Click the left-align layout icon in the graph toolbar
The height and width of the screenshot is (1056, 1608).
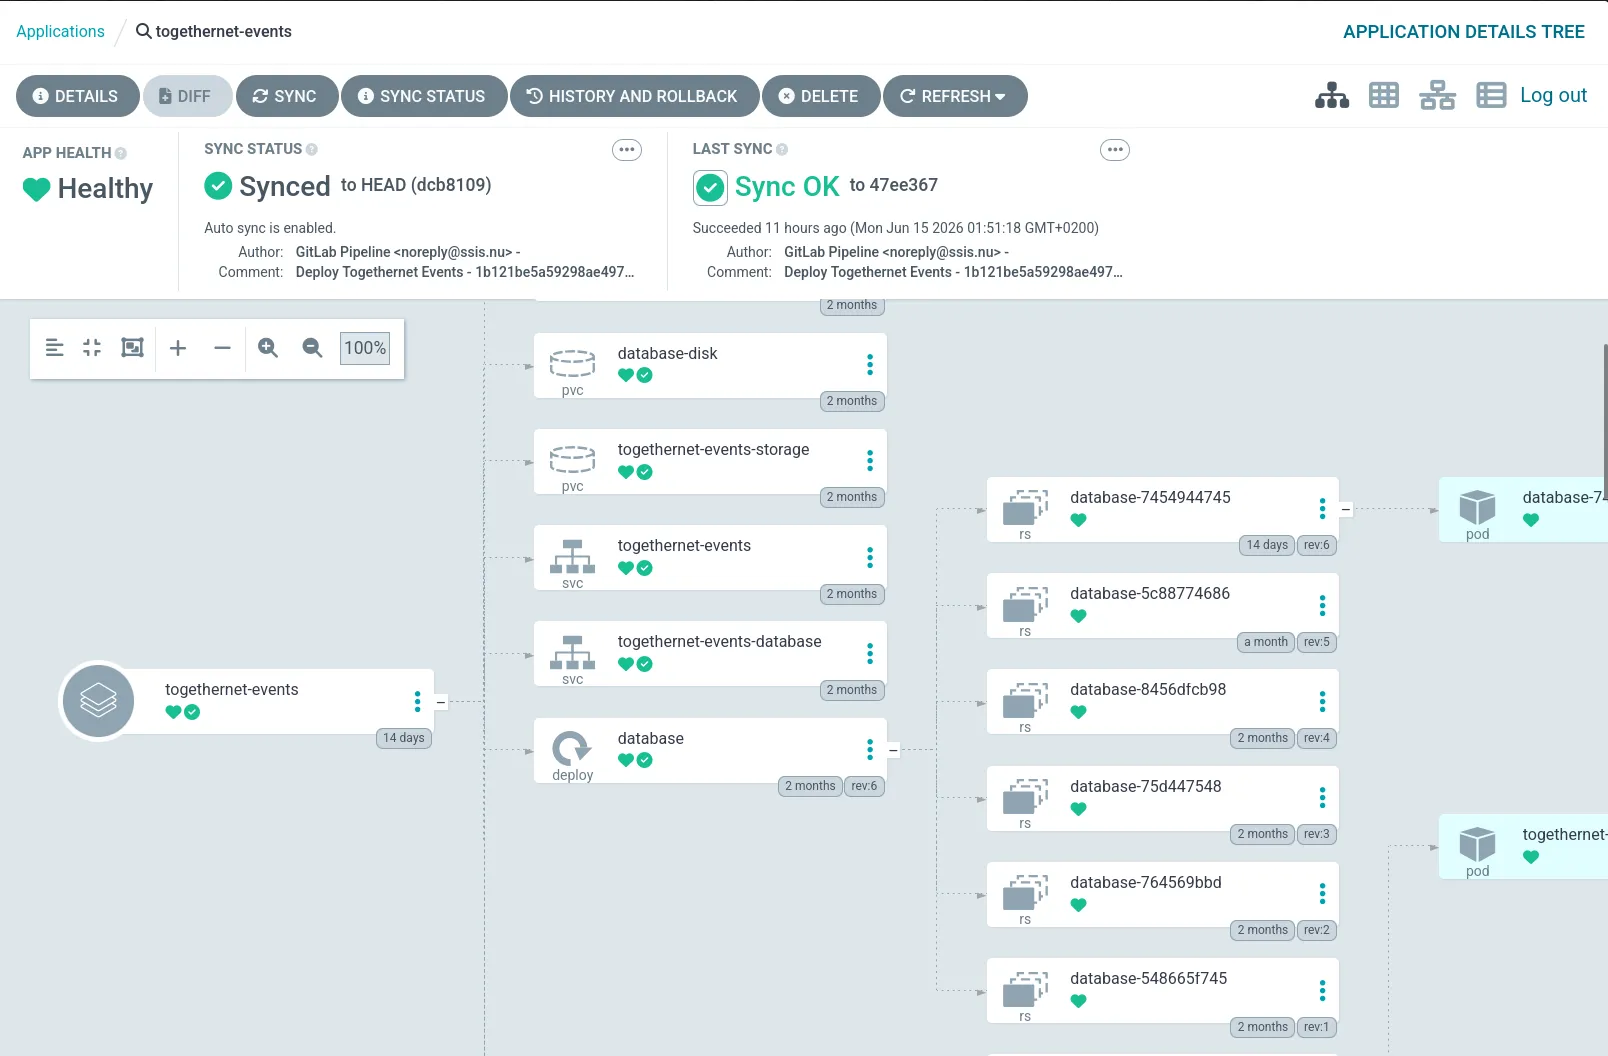(x=55, y=348)
